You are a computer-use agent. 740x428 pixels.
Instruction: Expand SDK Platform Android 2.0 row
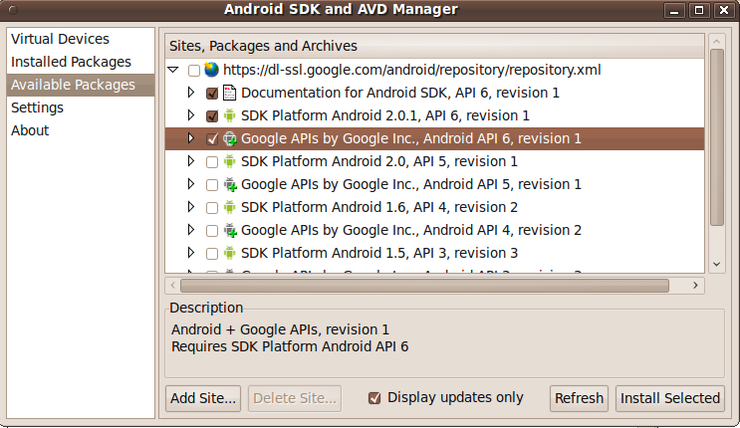coord(191,161)
